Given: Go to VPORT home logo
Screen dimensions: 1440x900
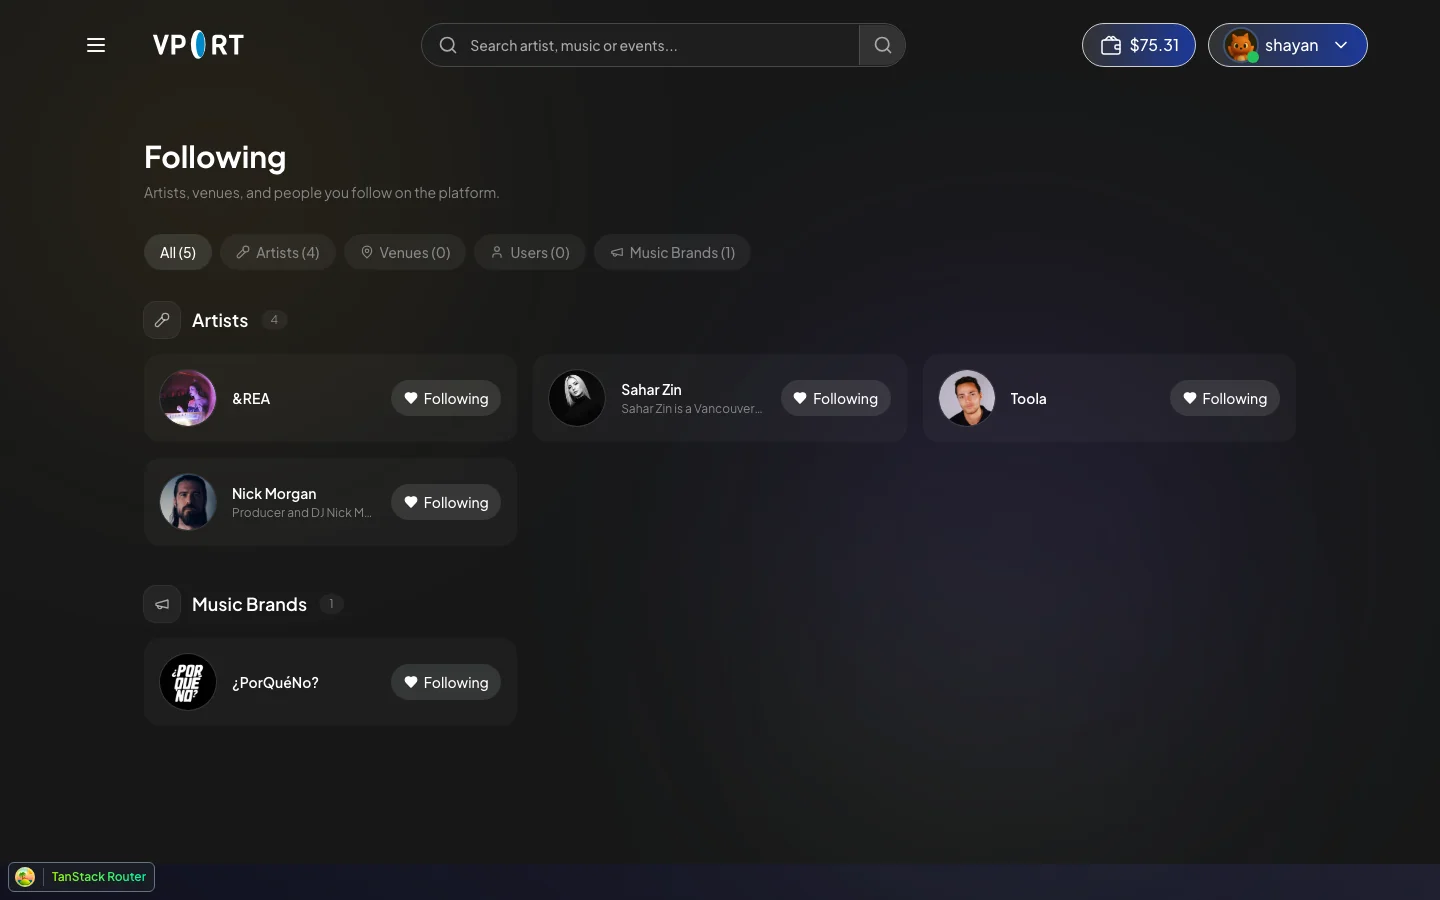Looking at the screenshot, I should pyautogui.click(x=198, y=45).
